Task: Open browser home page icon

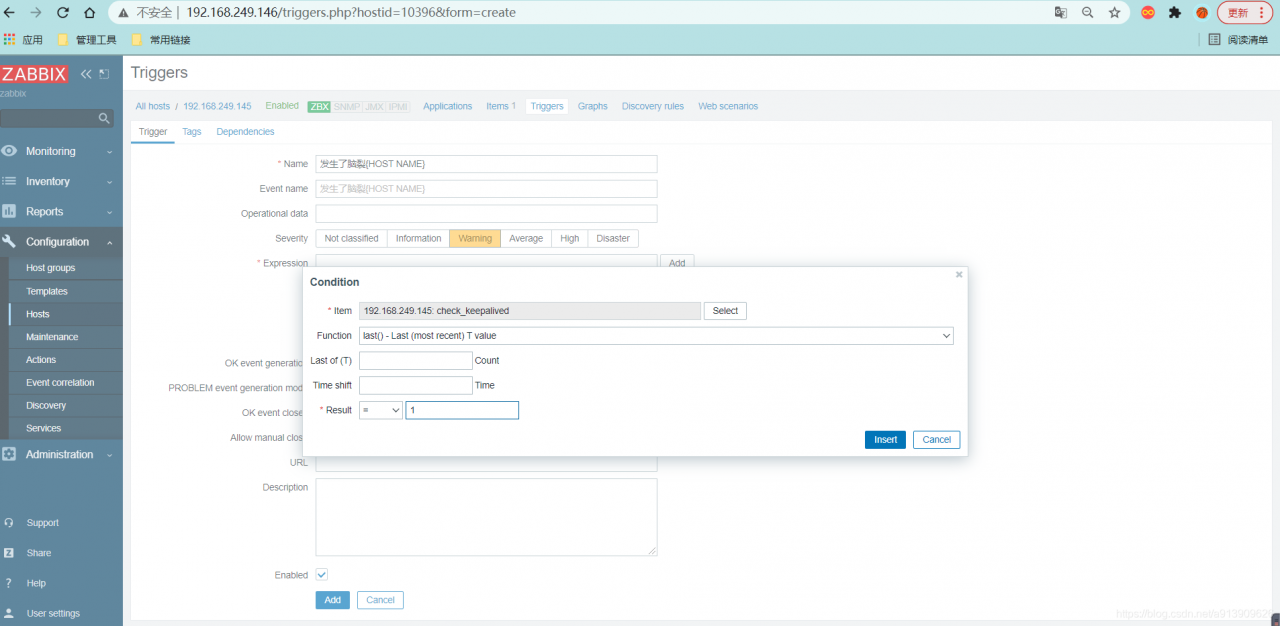Action: pos(90,13)
